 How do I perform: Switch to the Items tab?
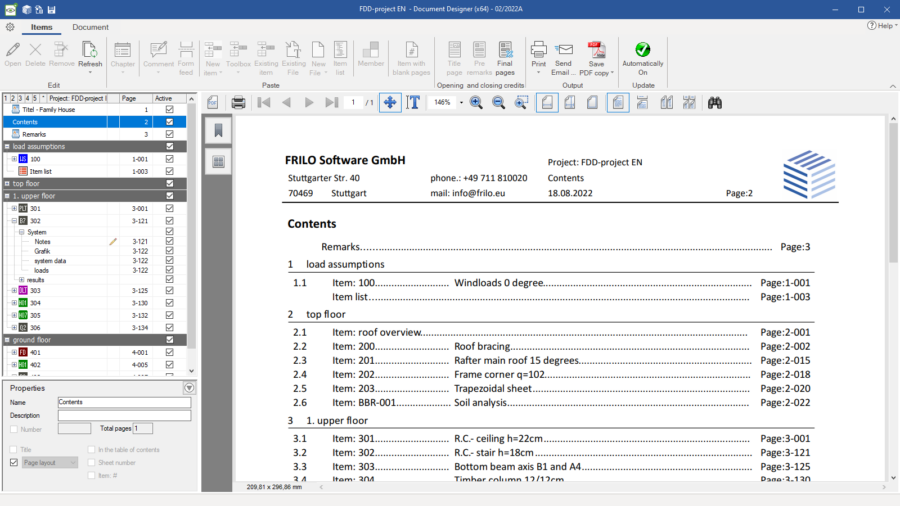click(41, 27)
